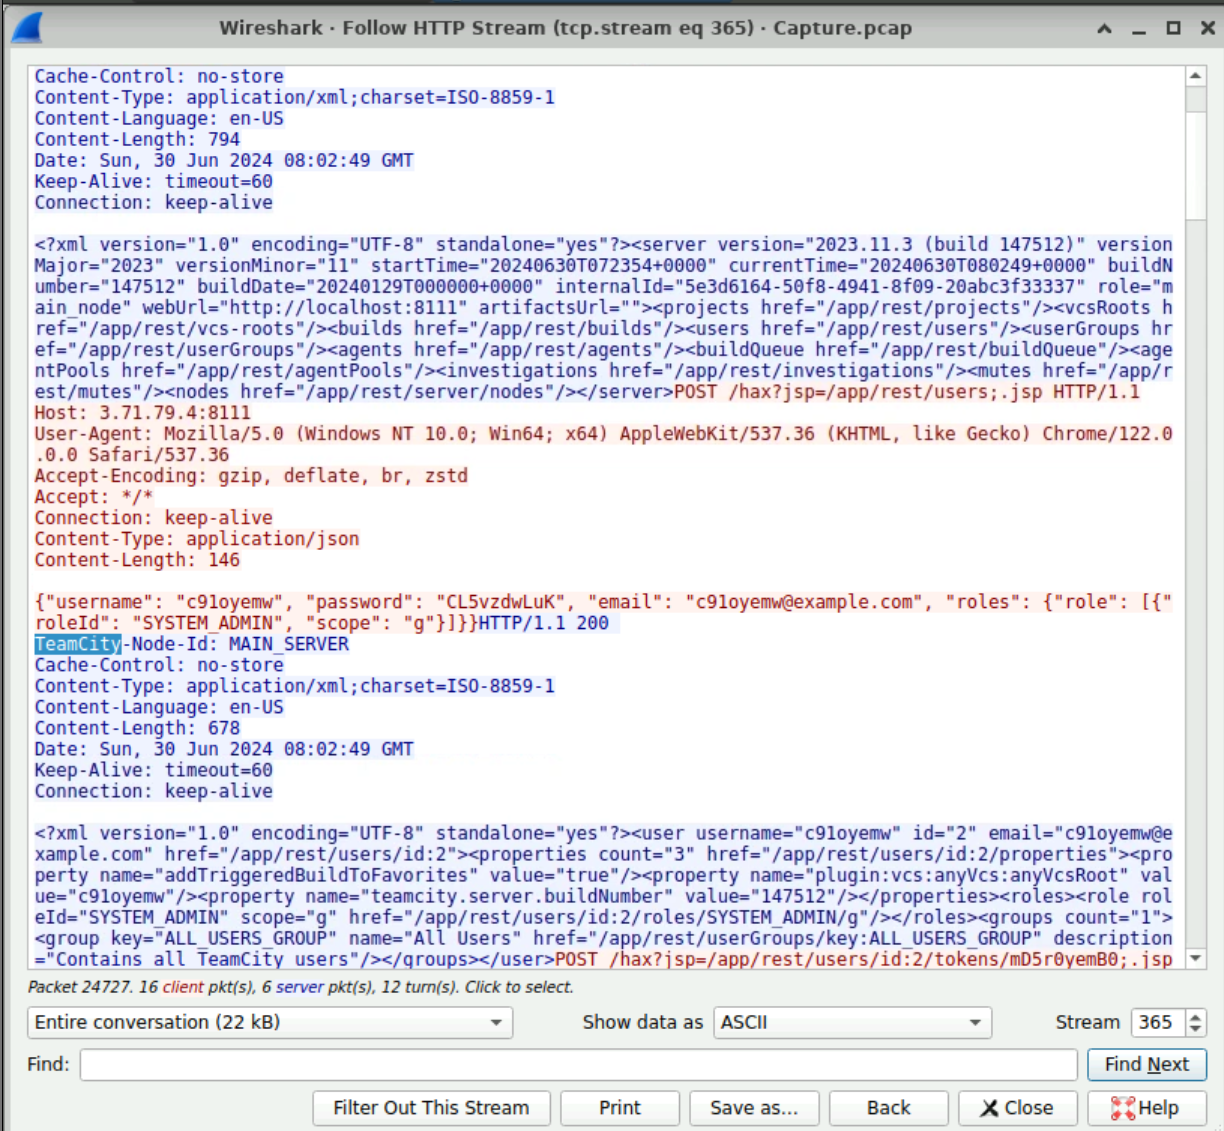This screenshot has height=1131, width=1224.
Task: Click the Stream number field 365
Action: coord(1159,1023)
